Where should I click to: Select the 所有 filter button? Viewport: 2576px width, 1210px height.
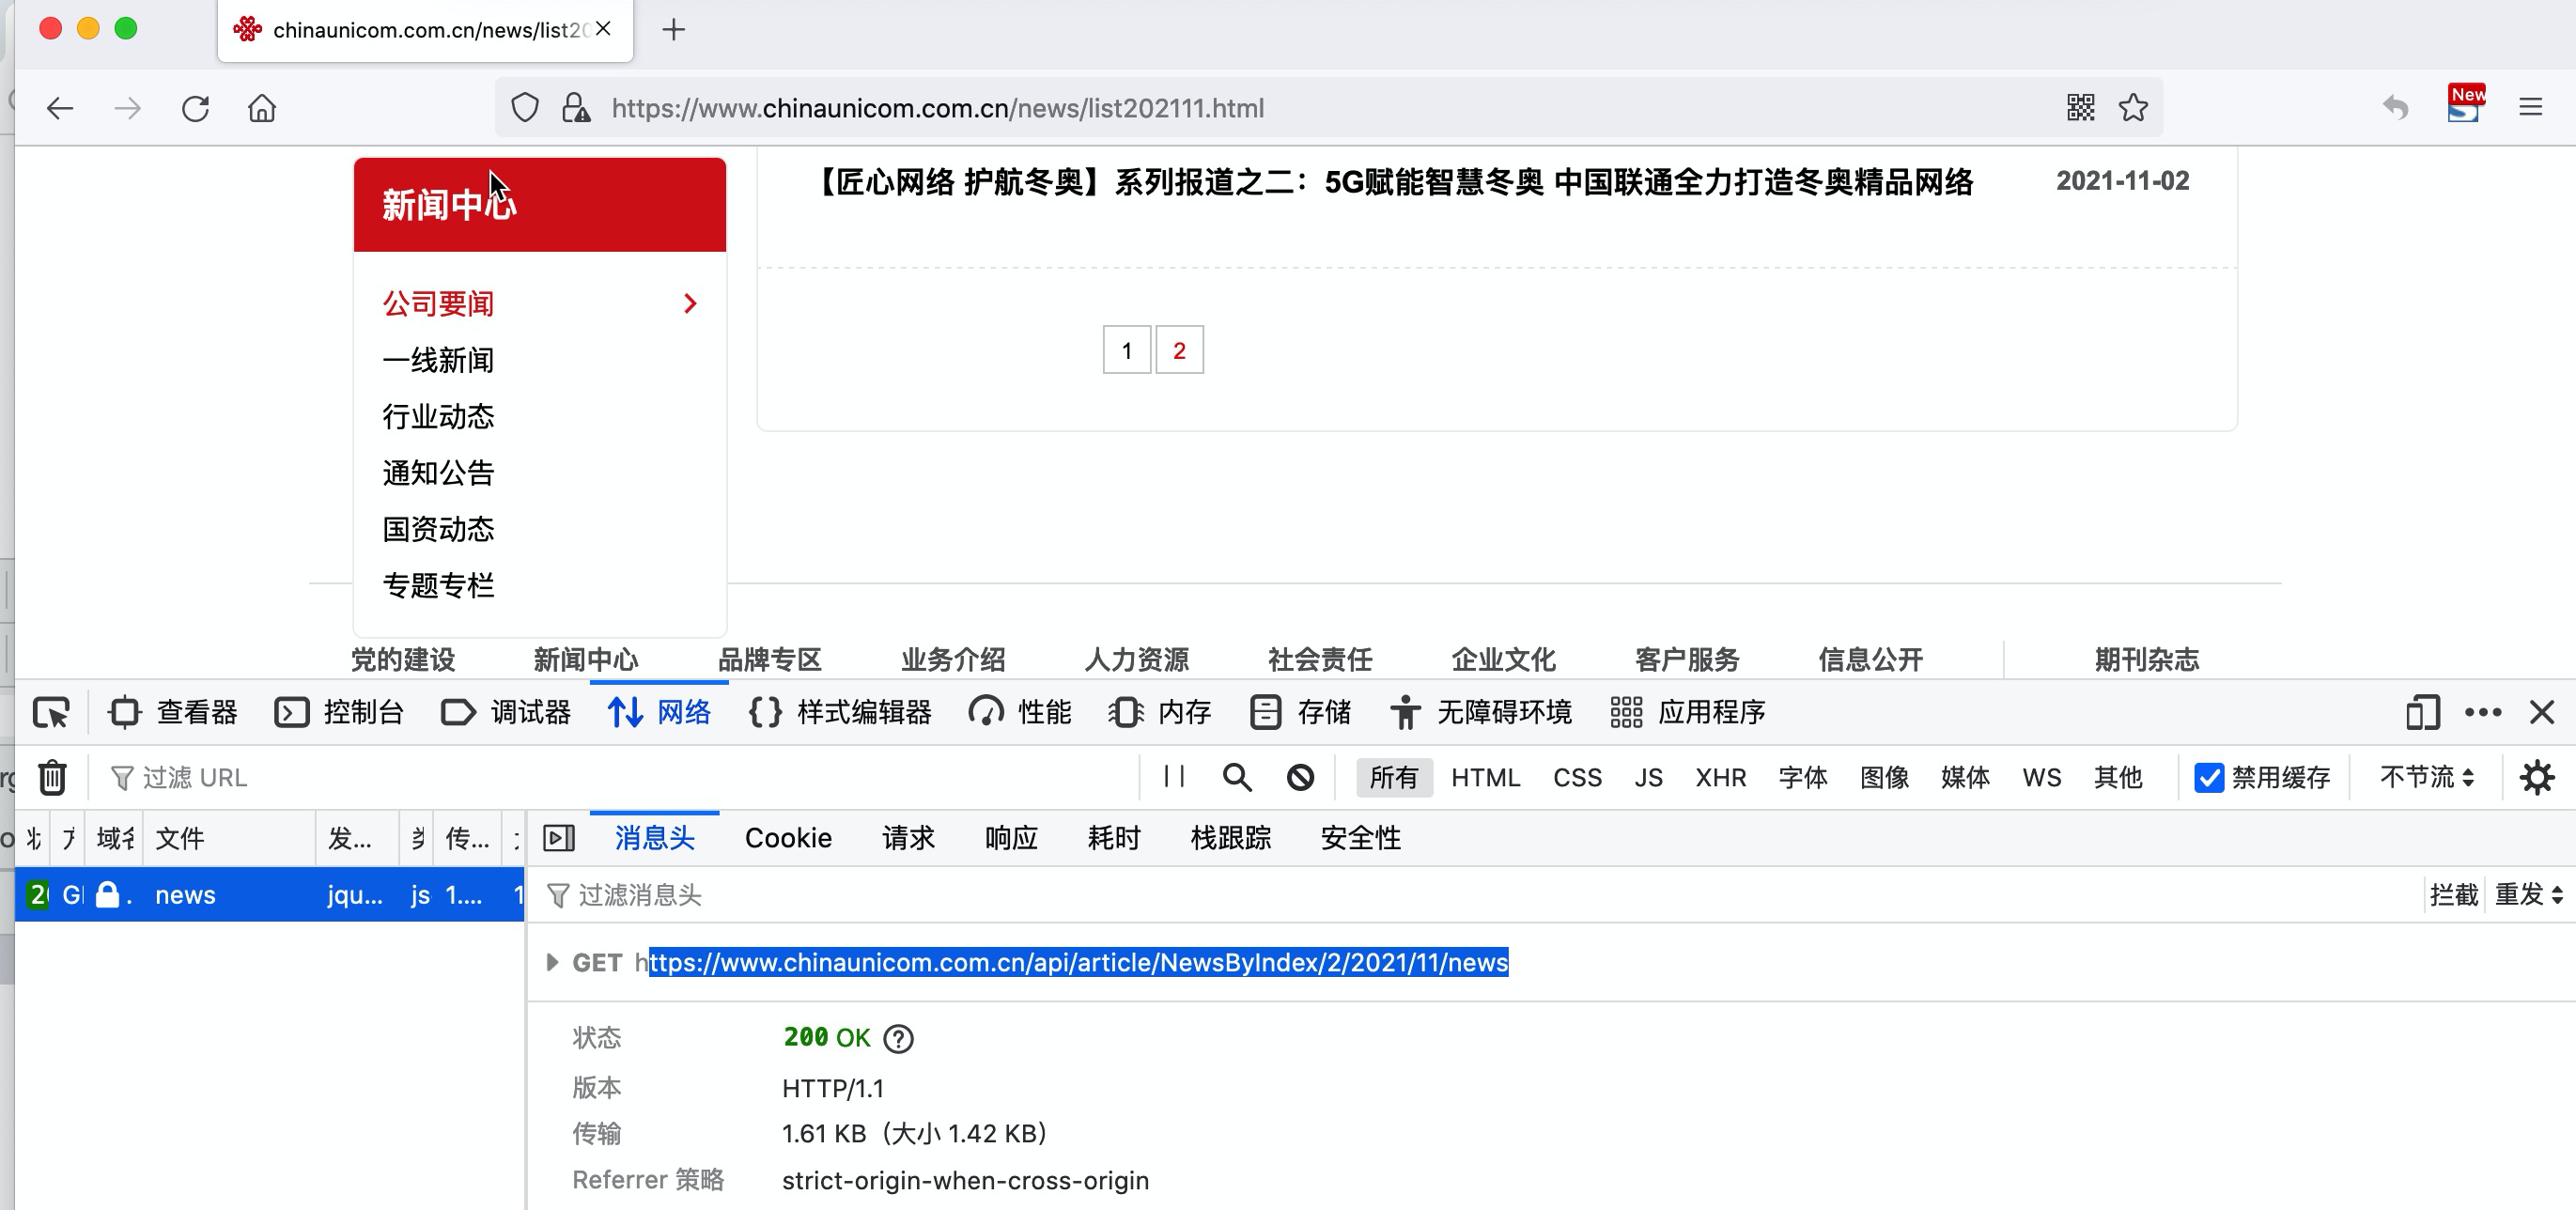click(x=1393, y=777)
